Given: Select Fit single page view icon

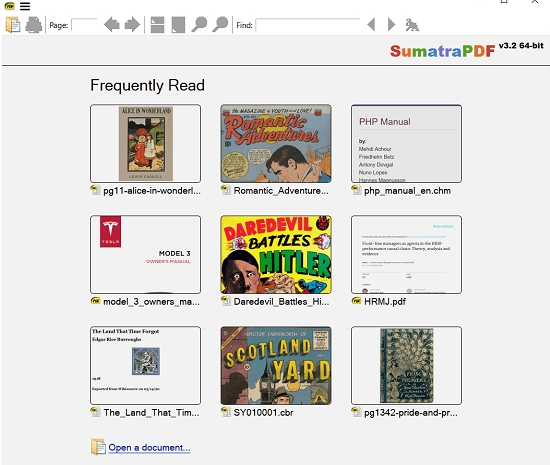Looking at the screenshot, I should point(178,25).
